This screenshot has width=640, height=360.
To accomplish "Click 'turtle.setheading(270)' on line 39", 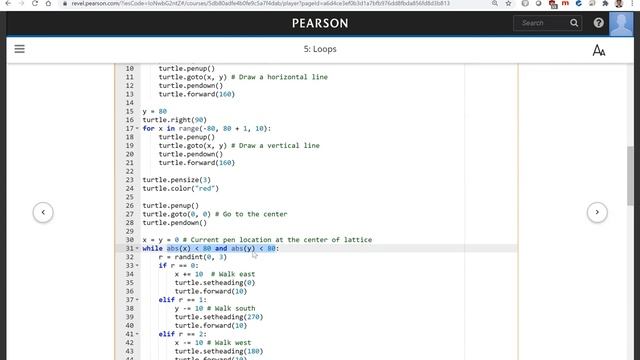I will (x=219, y=317).
